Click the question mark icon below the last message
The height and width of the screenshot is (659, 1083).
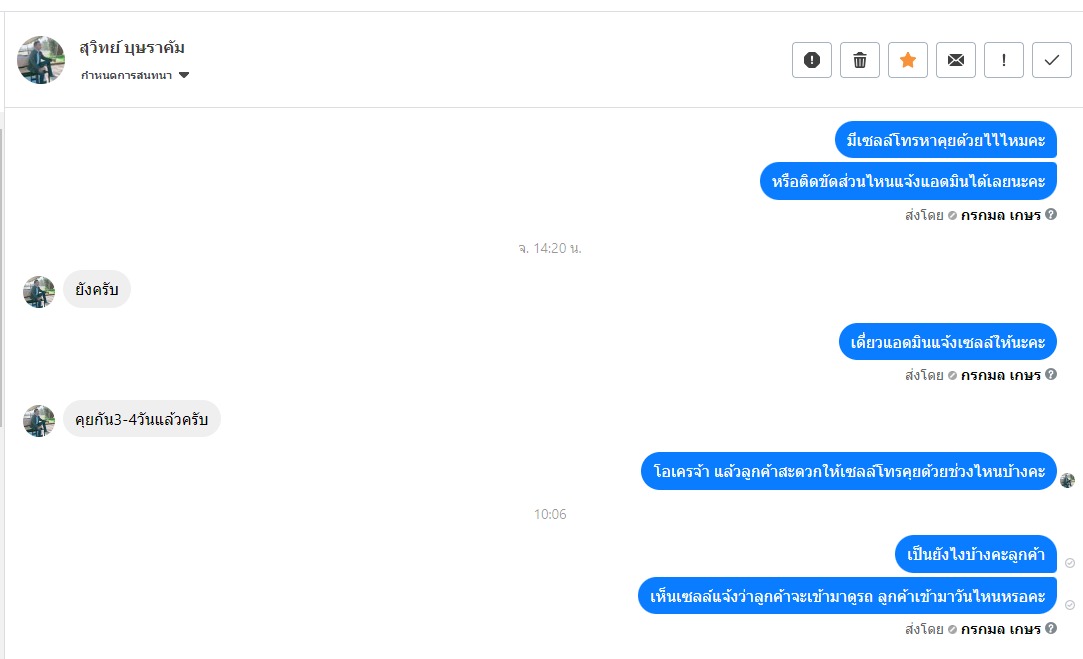[x=1051, y=629]
